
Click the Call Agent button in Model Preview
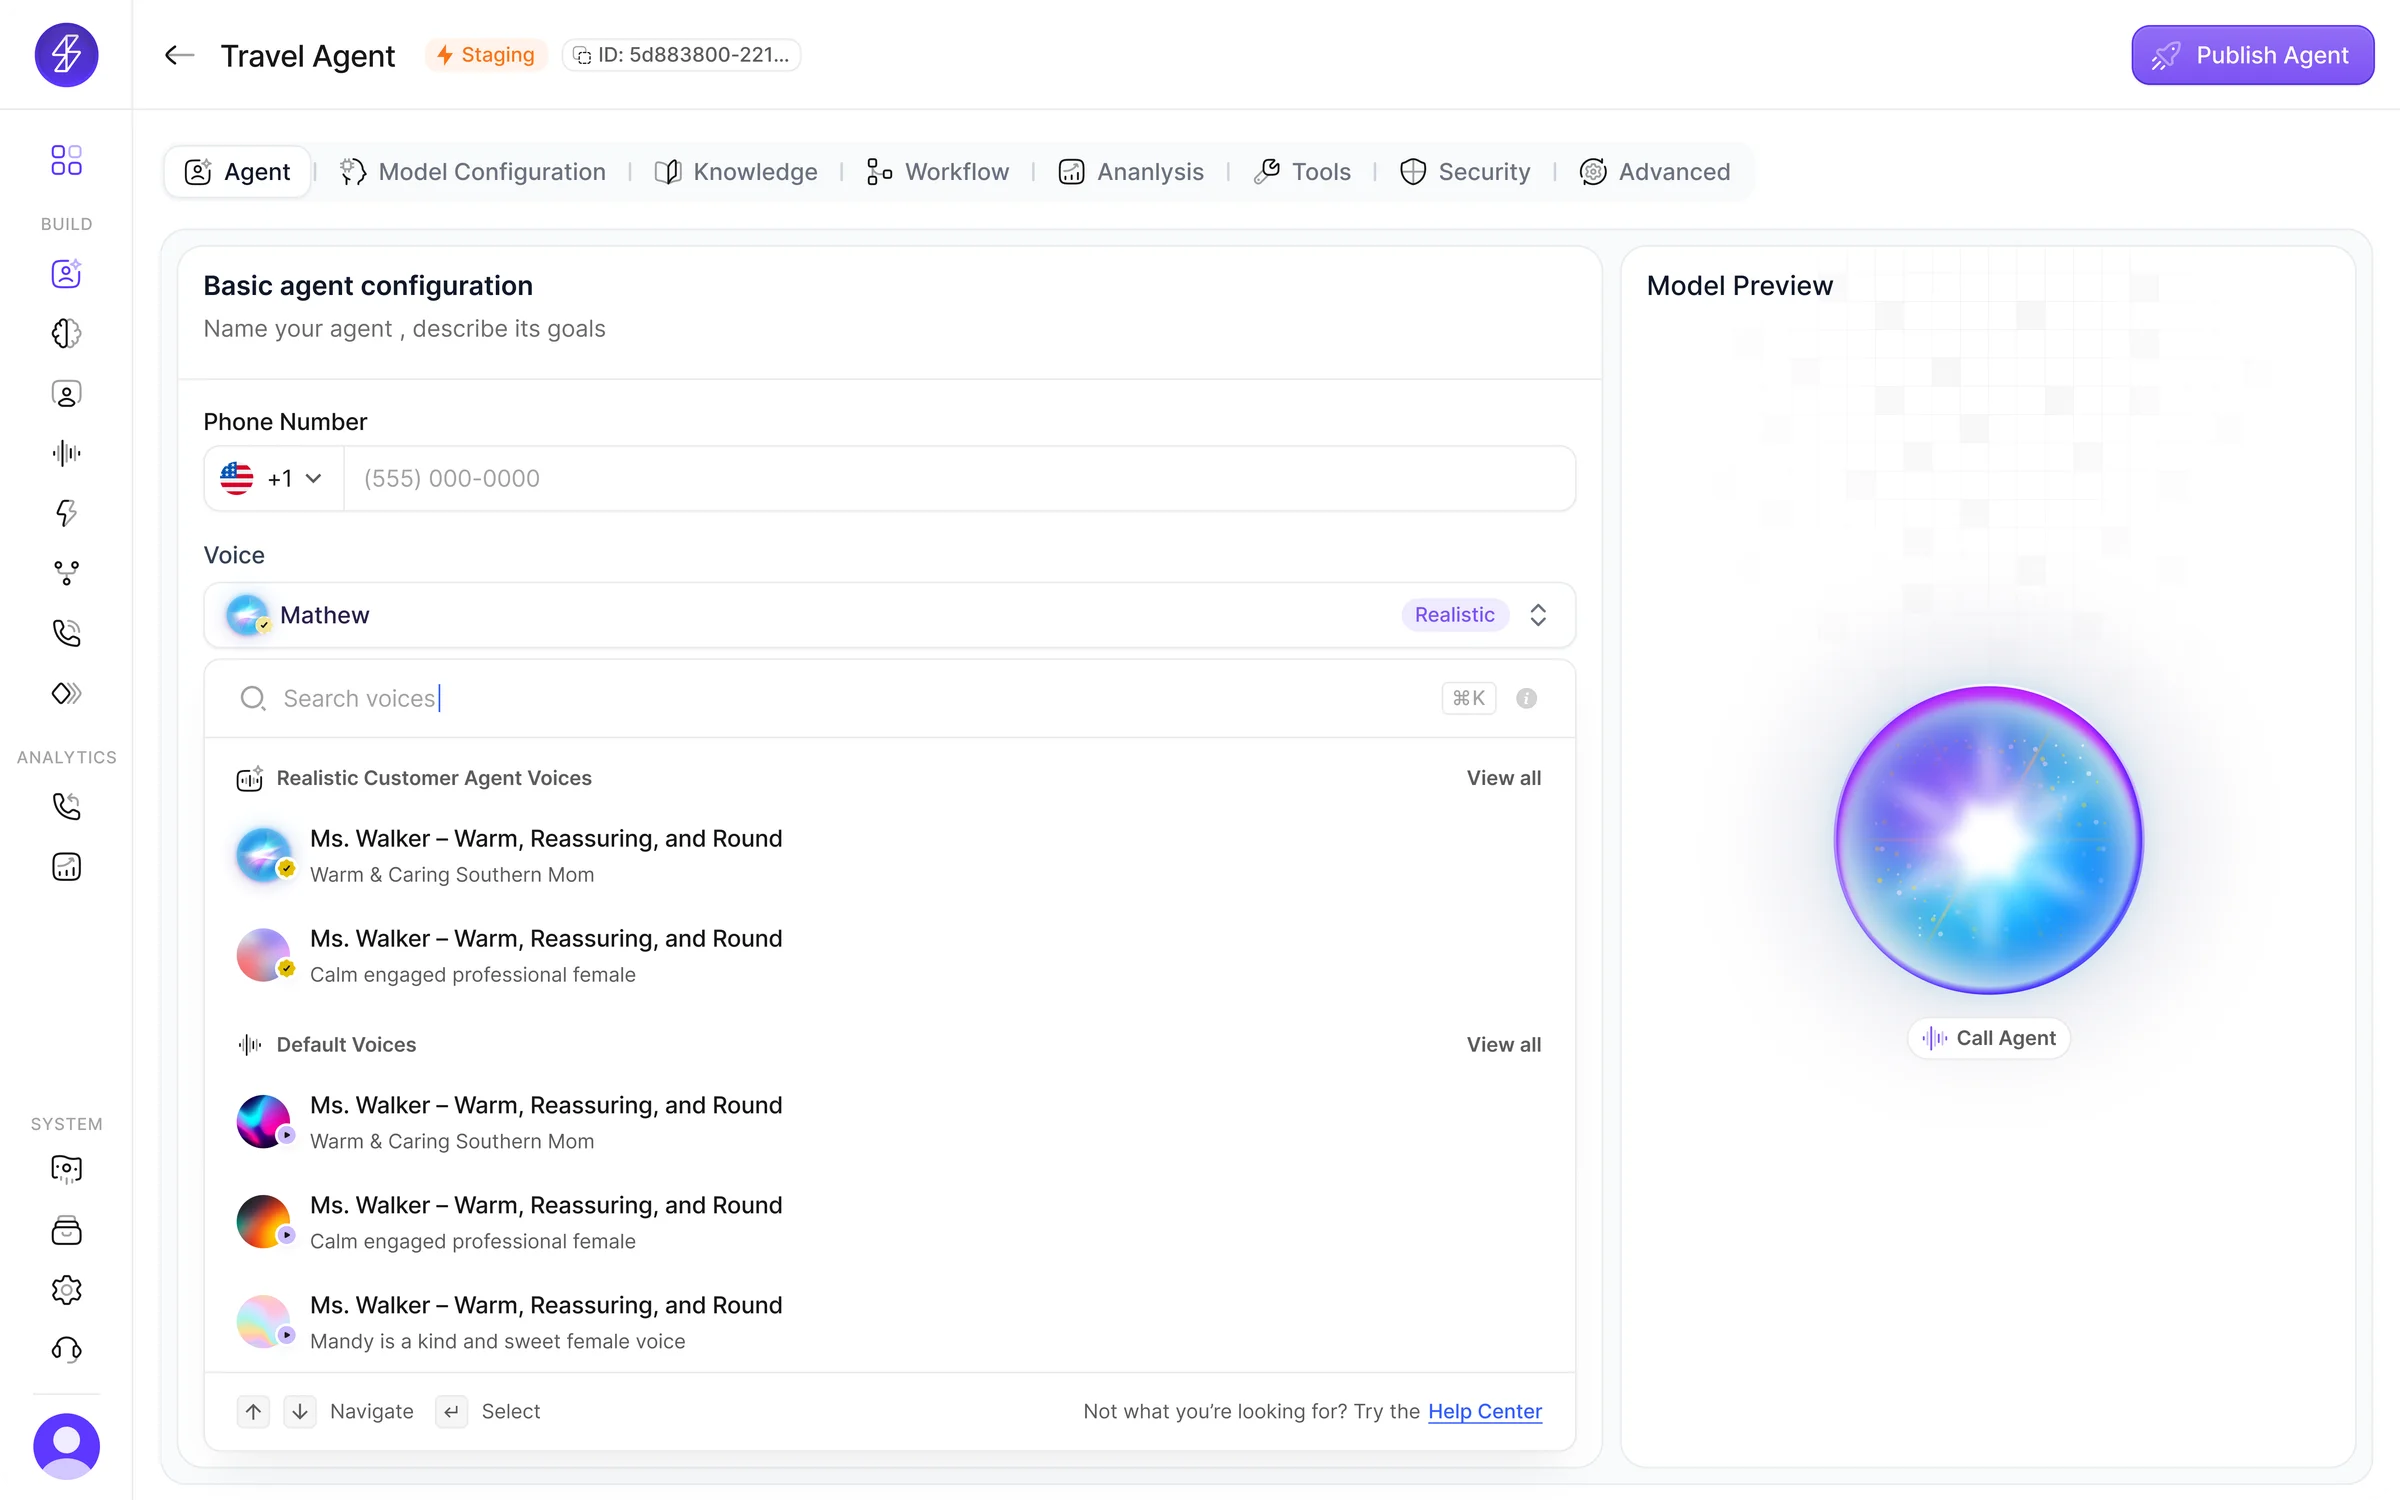point(1988,1037)
